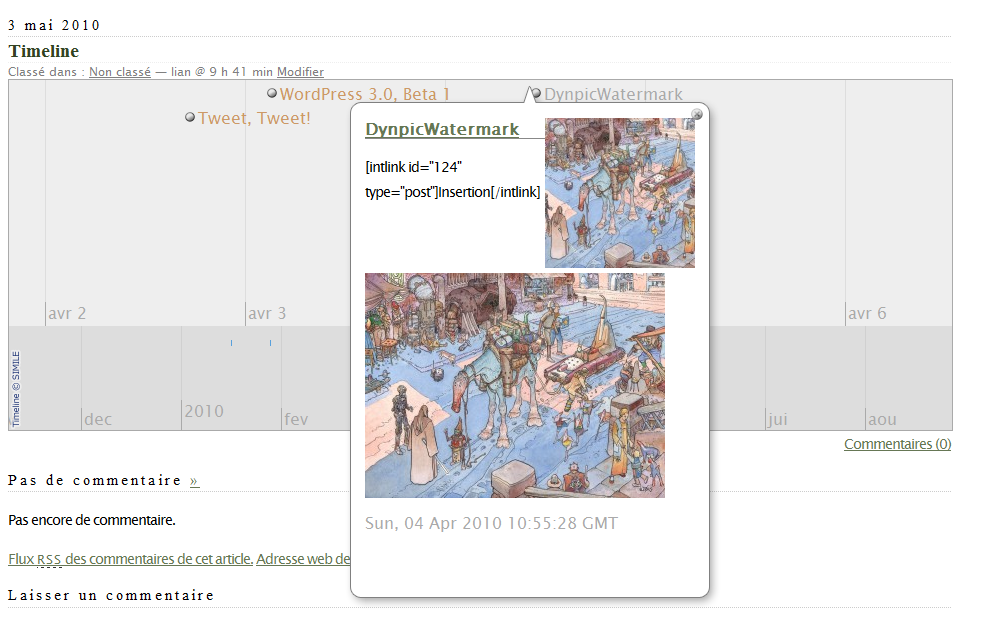The width and height of the screenshot is (1002, 627).
Task: Open the DynpicWatermark title link in popup
Action: (442, 129)
